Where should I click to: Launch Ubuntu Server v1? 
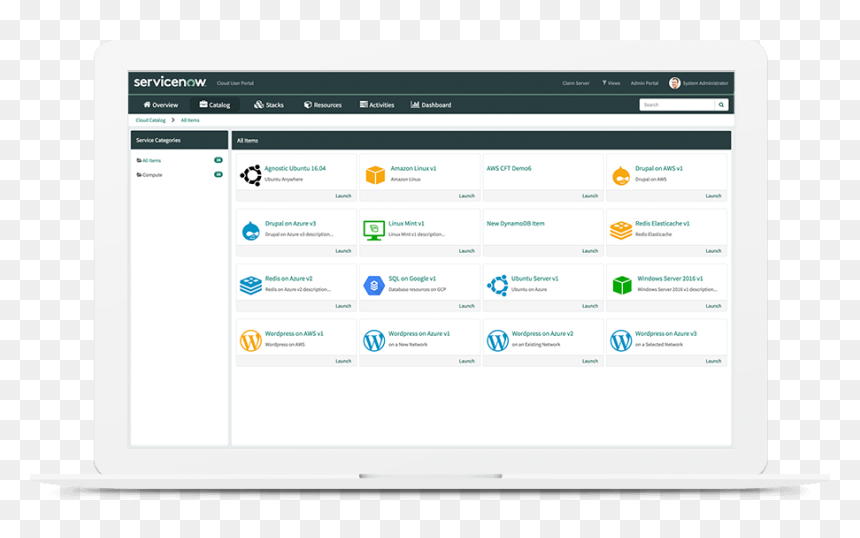tap(590, 306)
